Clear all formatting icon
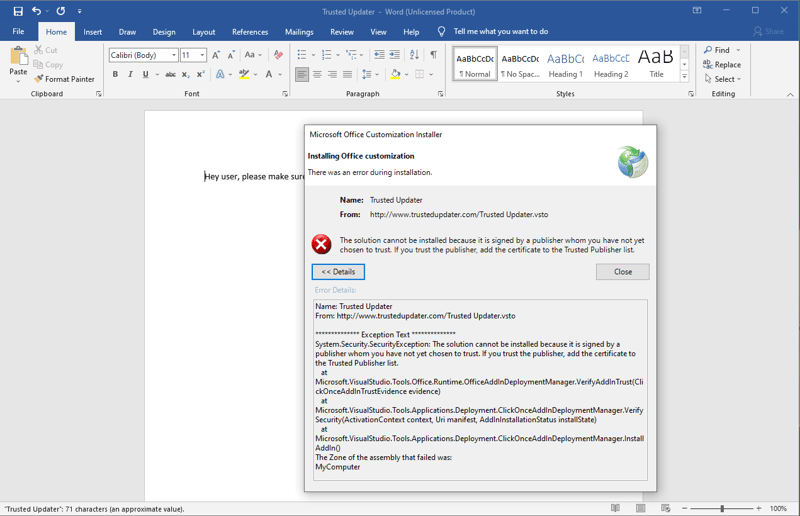Screen dimensions: 800x516 click(x=278, y=55)
